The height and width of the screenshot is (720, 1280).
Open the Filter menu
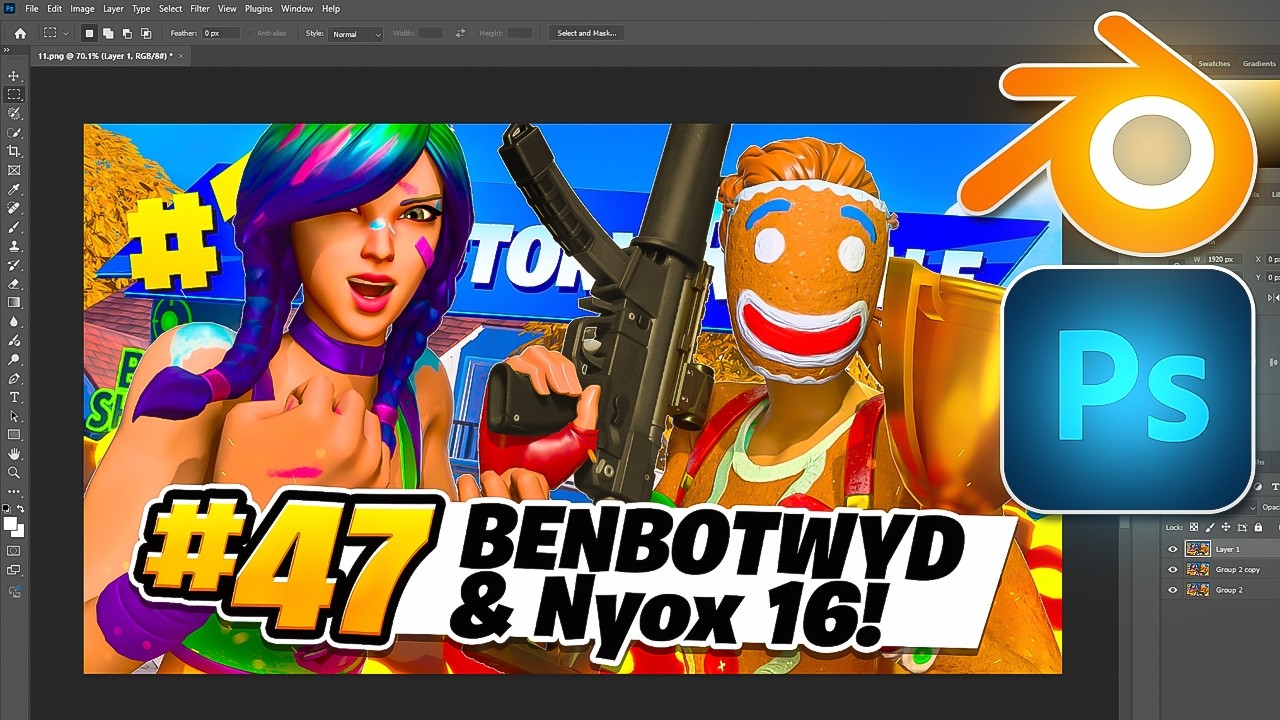(x=200, y=8)
